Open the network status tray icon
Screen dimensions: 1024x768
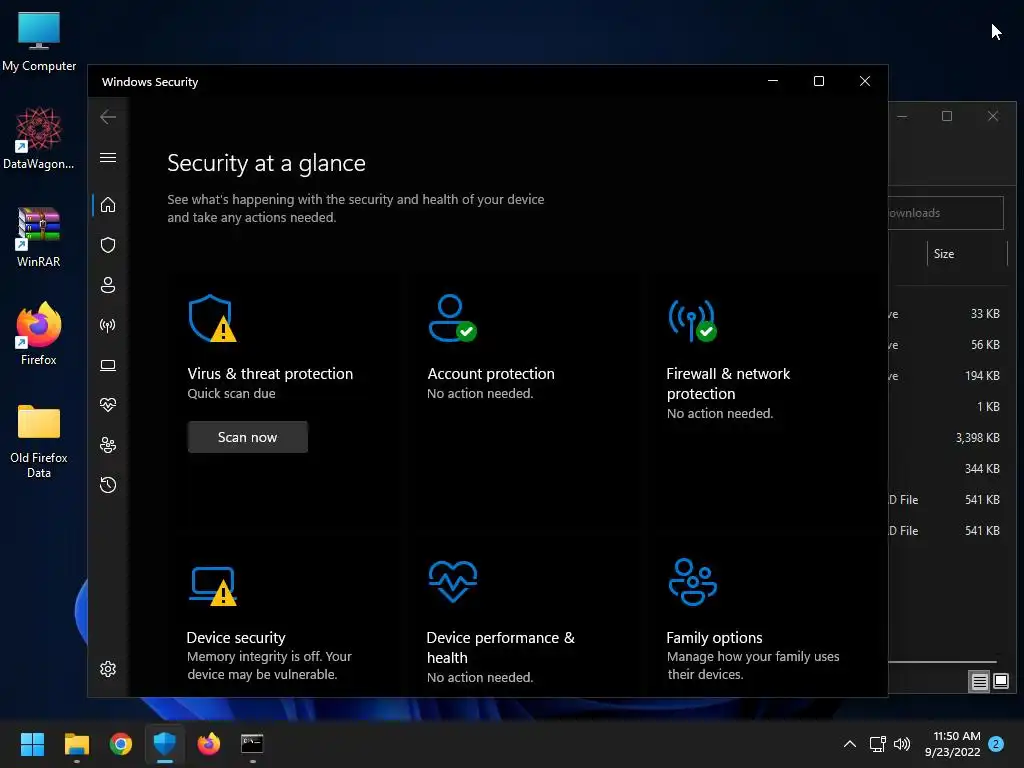coord(878,744)
